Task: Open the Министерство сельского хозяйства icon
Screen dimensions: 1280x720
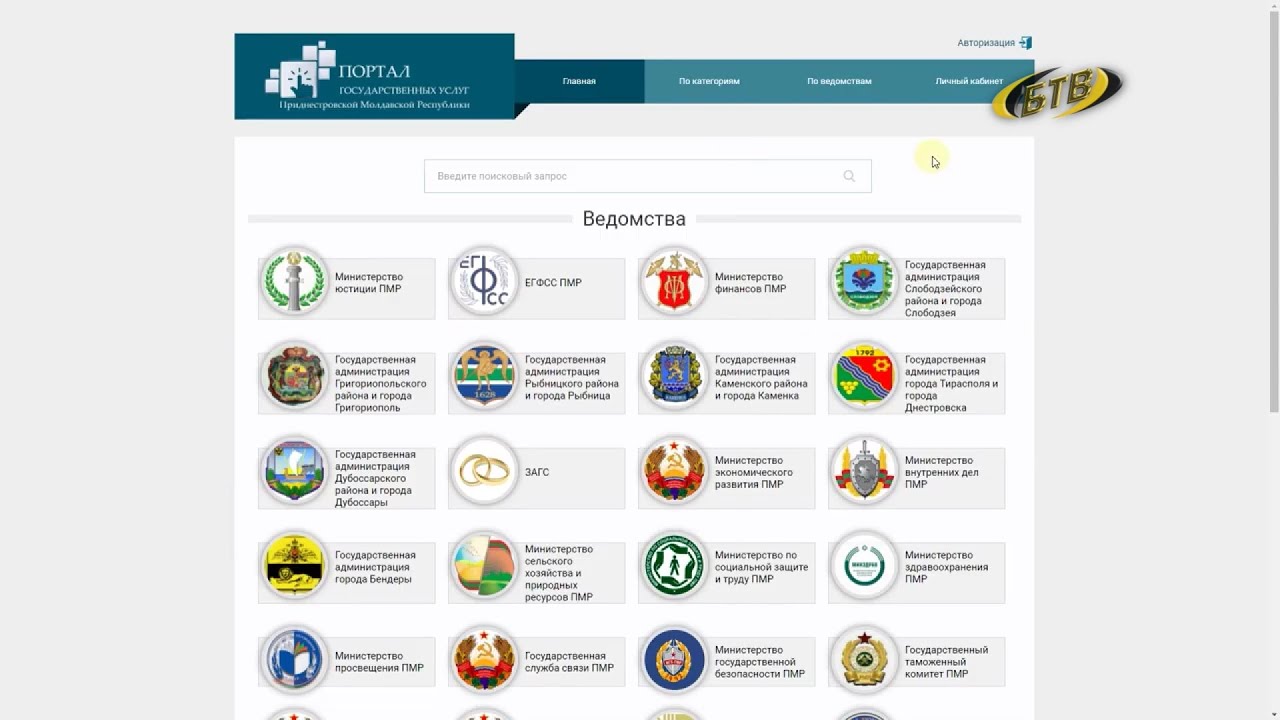Action: pos(484,567)
